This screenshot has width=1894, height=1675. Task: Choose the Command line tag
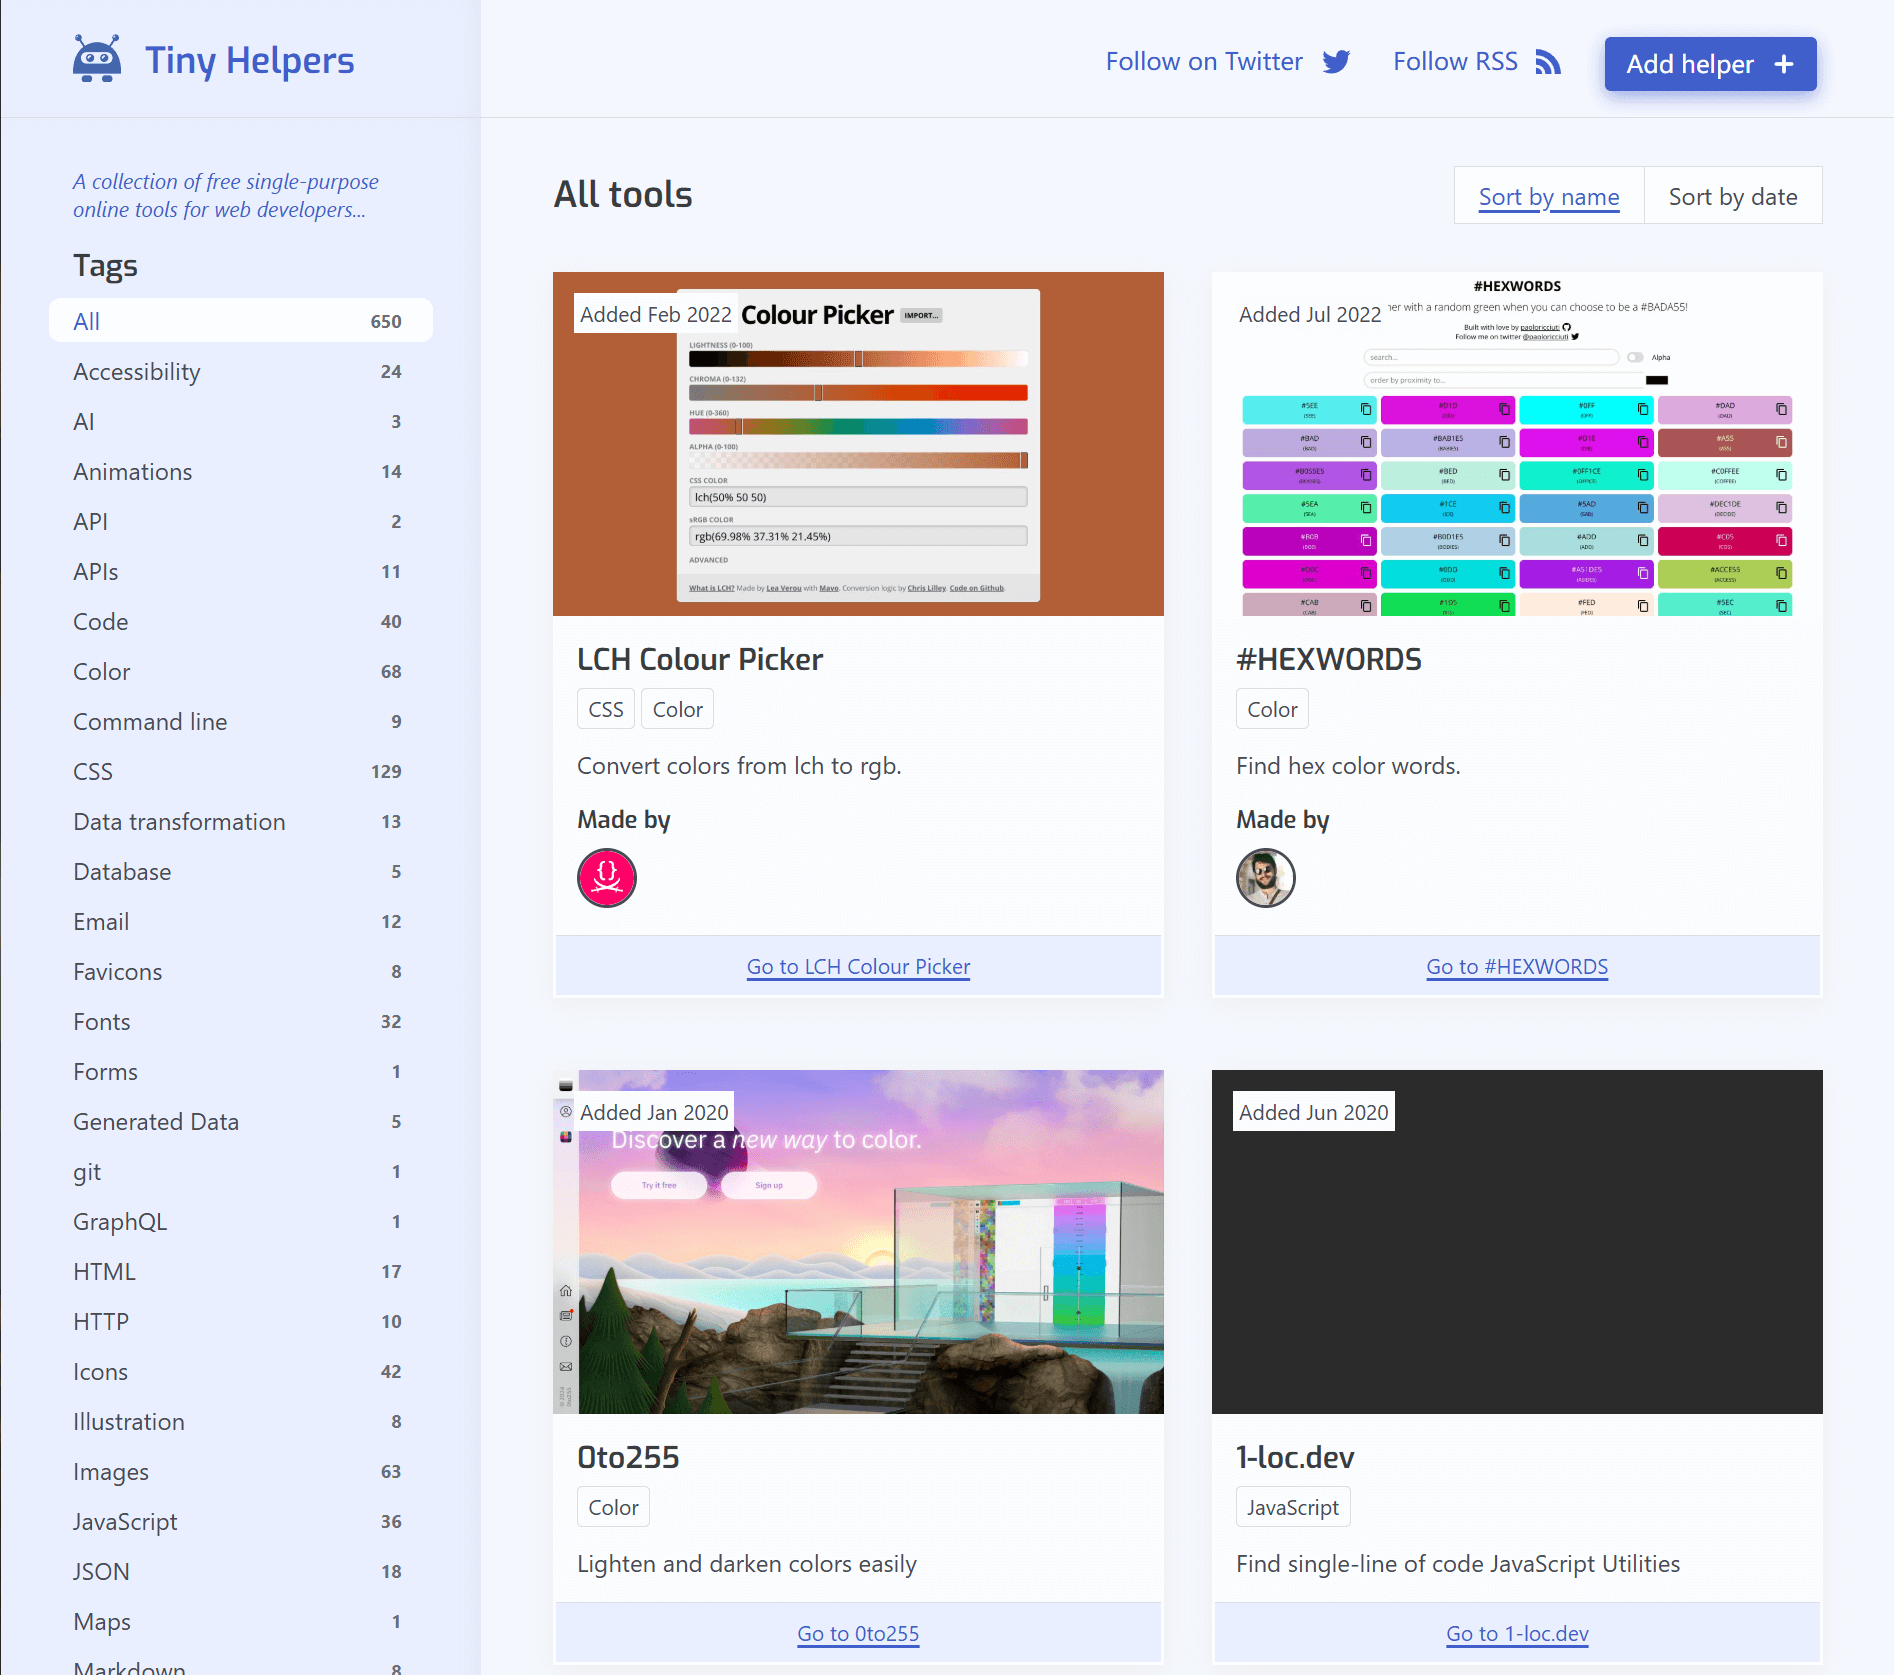pos(241,721)
